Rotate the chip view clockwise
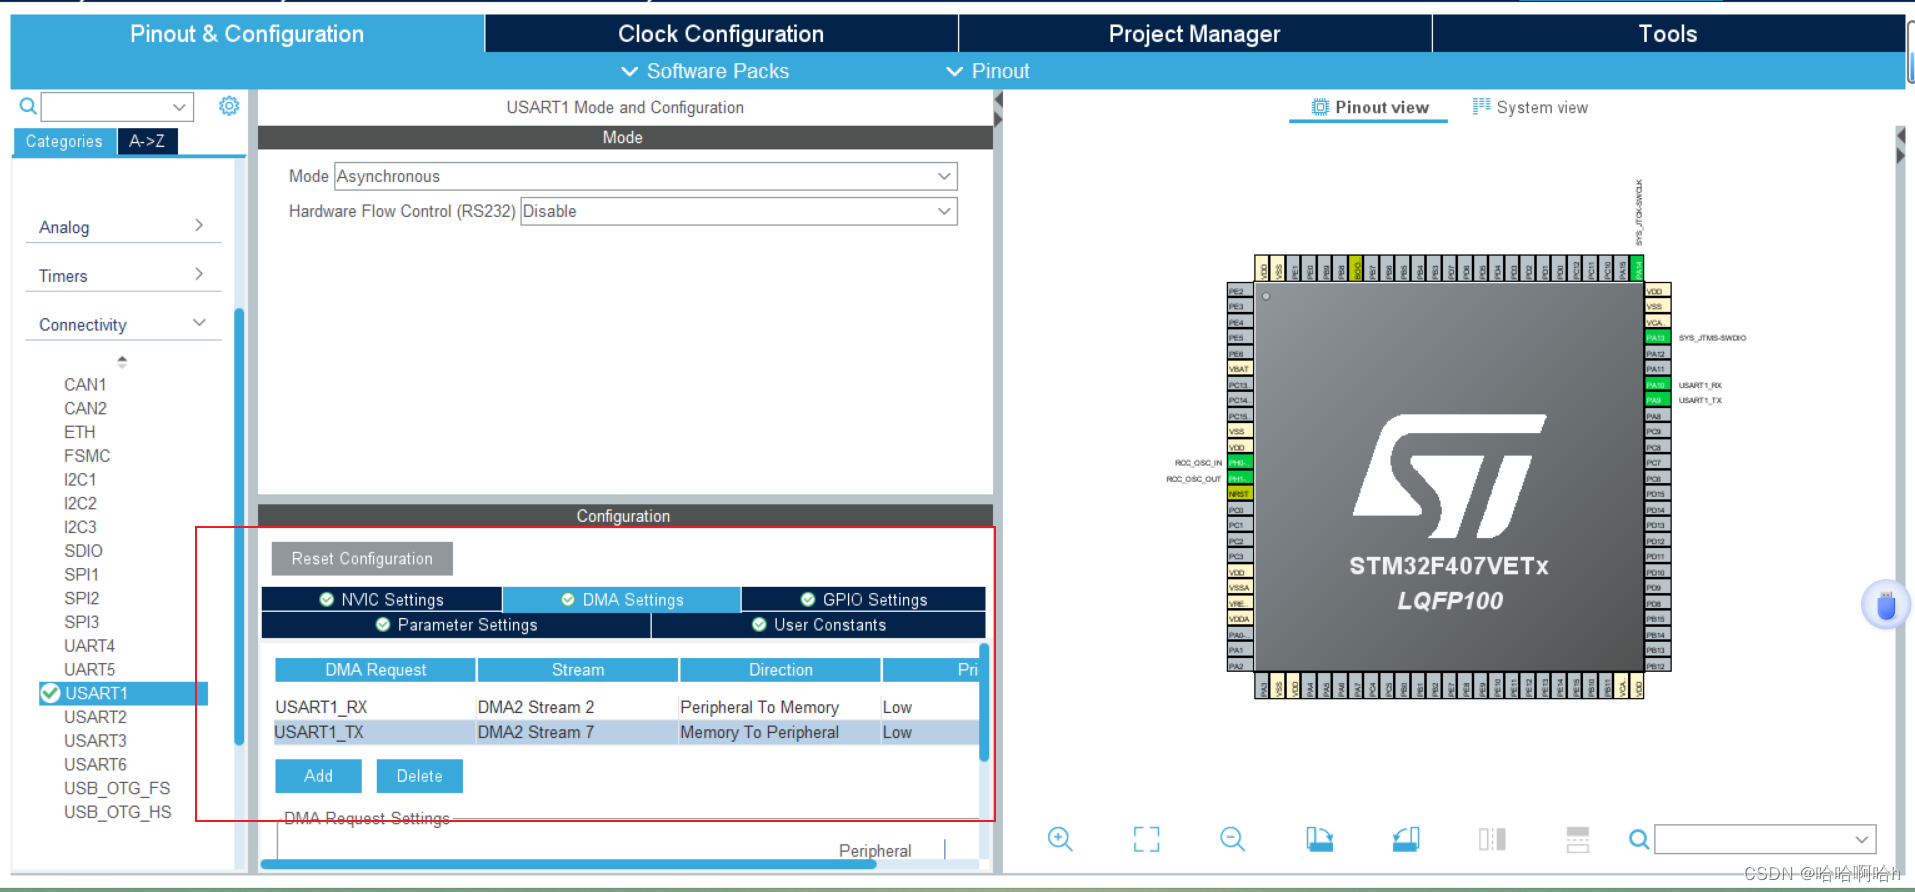The width and height of the screenshot is (1915, 892). [x=1319, y=839]
